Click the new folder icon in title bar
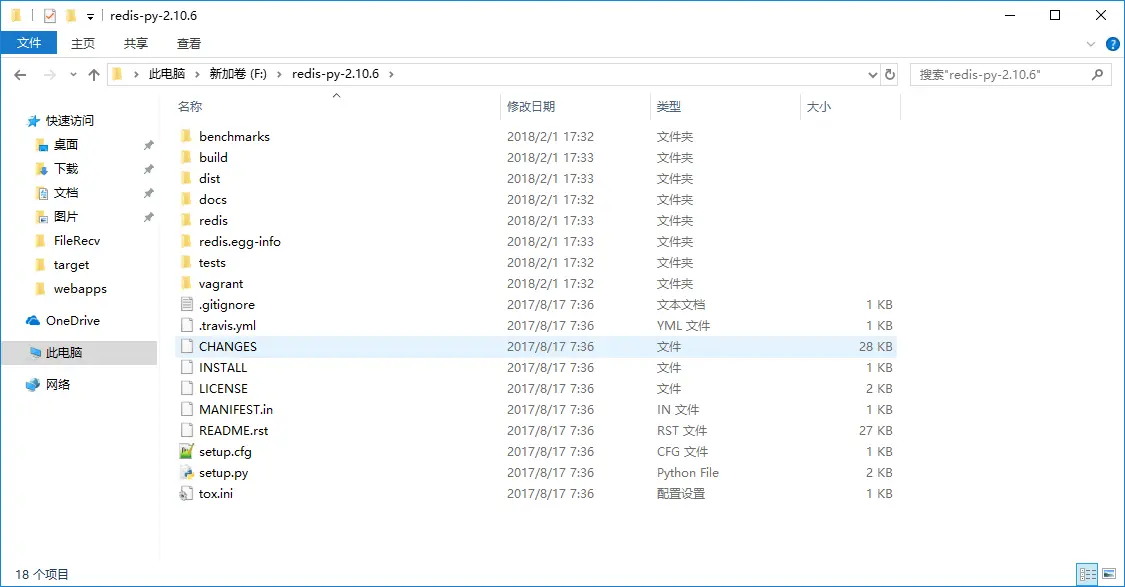The width and height of the screenshot is (1125, 587). pos(70,15)
